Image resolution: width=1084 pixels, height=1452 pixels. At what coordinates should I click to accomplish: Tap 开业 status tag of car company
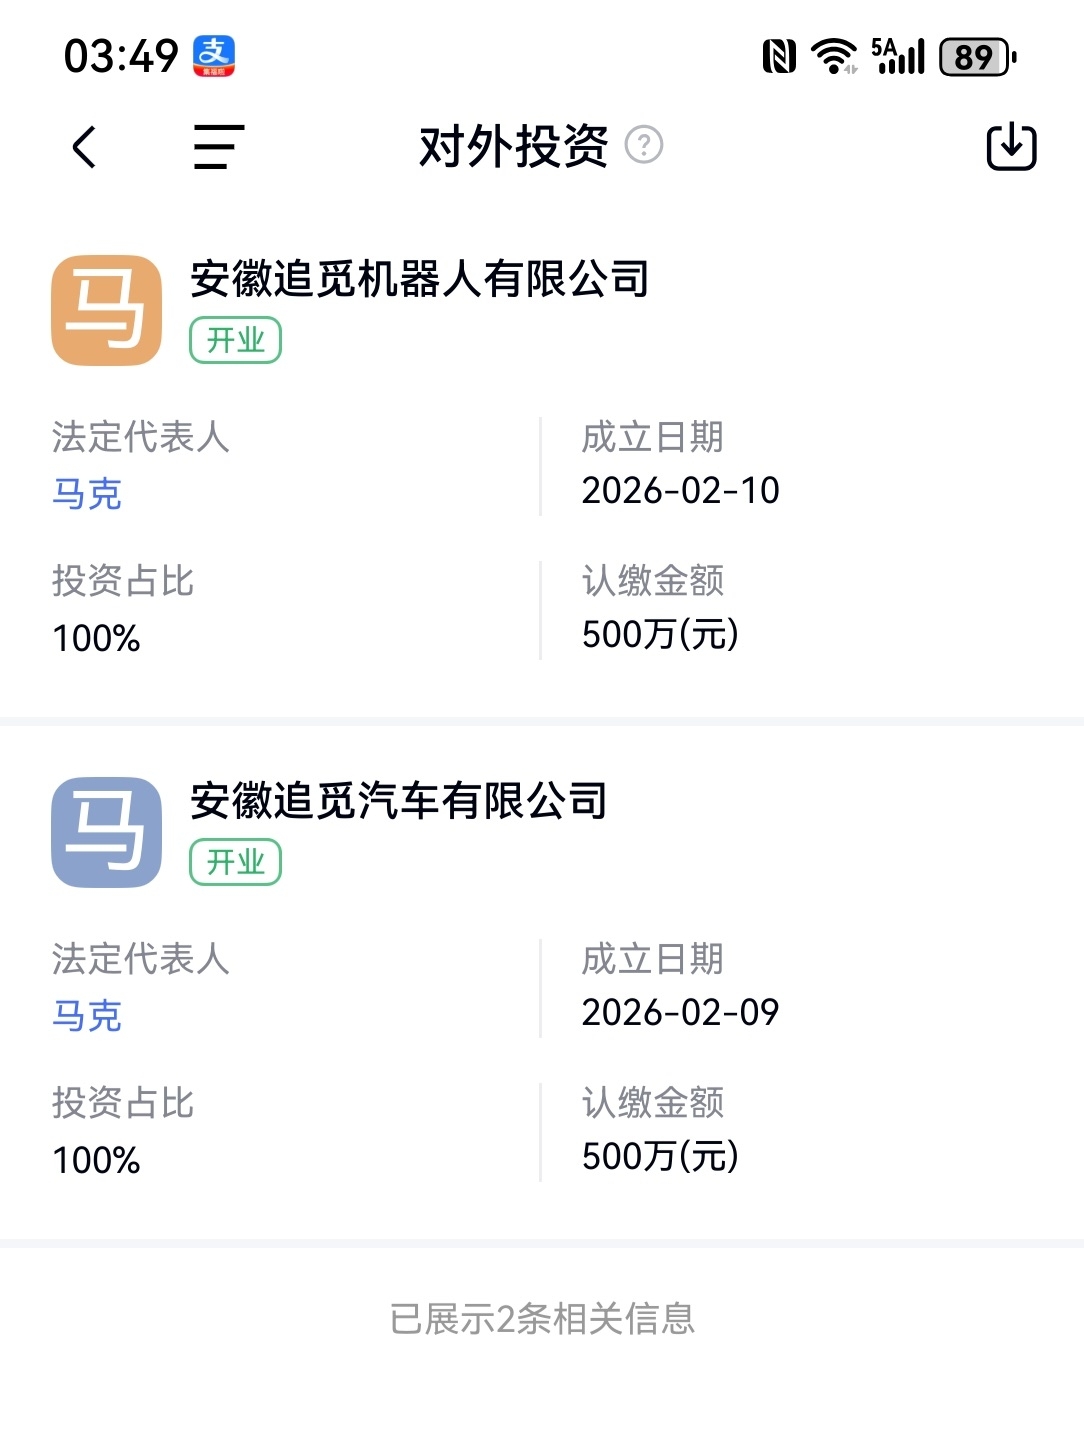pyautogui.click(x=235, y=862)
